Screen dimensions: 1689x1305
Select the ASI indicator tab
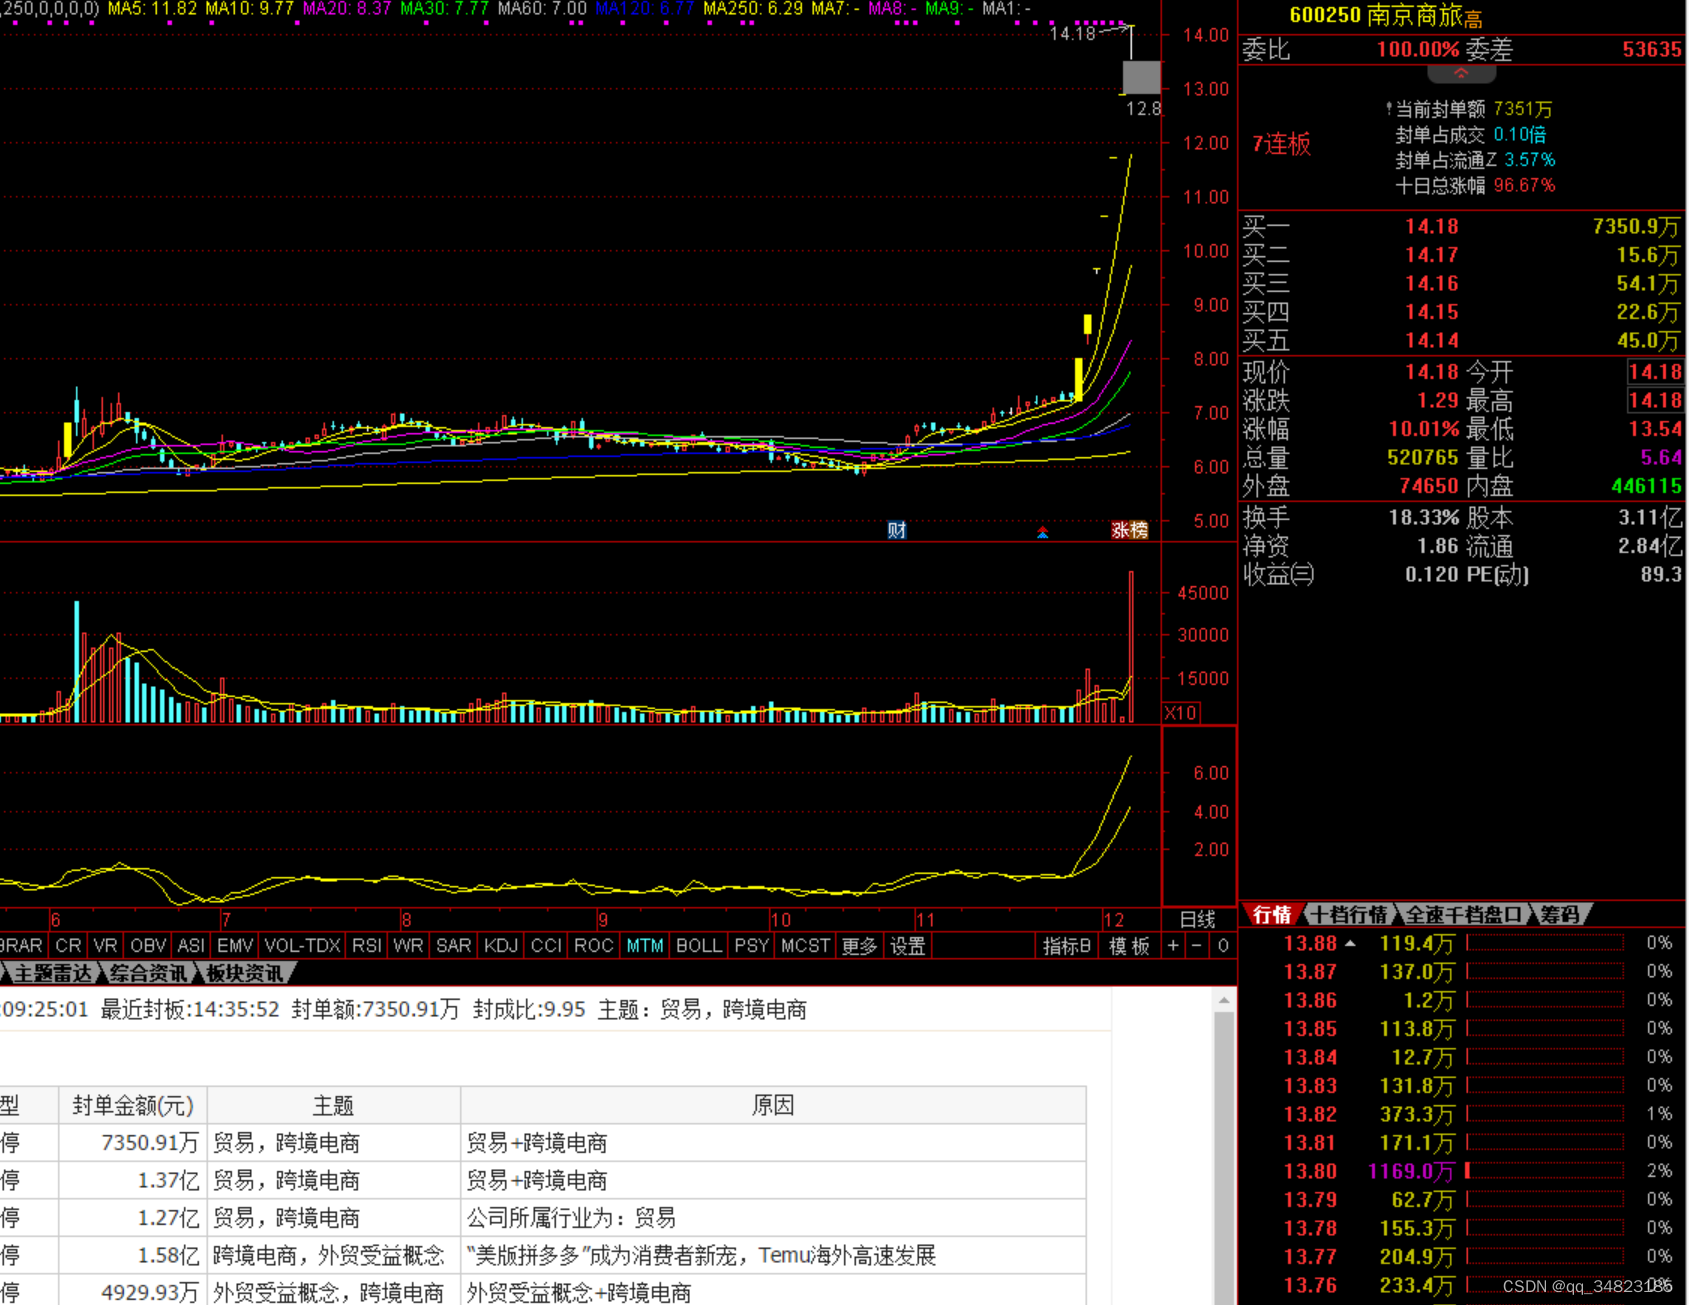coord(191,945)
